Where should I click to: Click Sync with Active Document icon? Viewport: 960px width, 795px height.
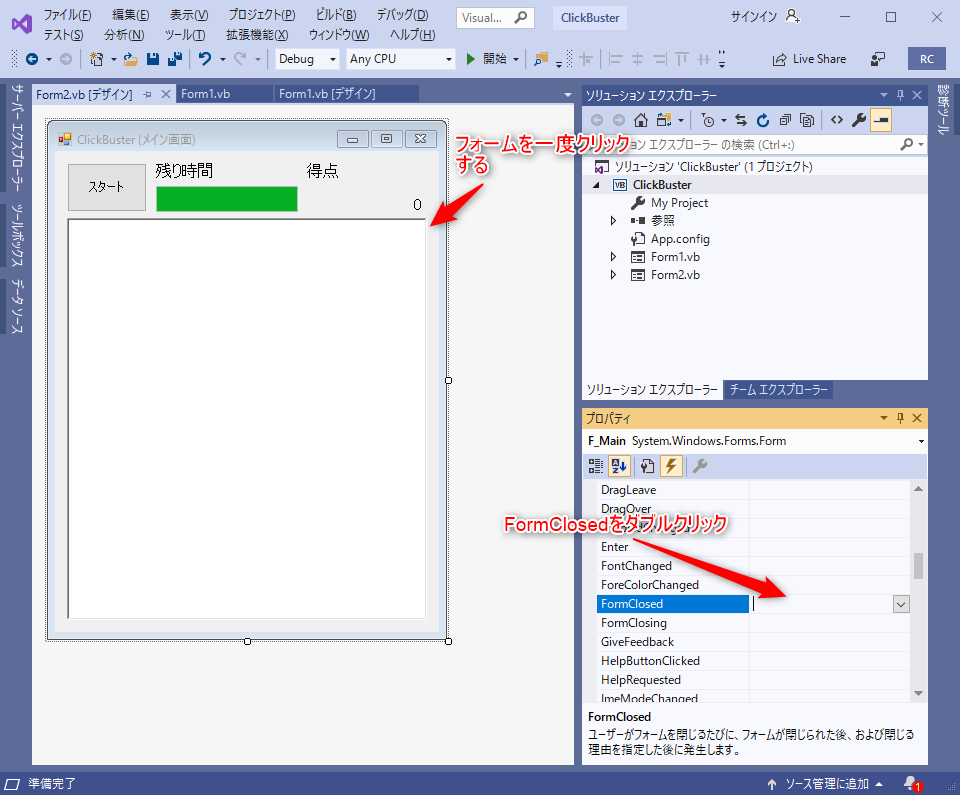point(741,120)
